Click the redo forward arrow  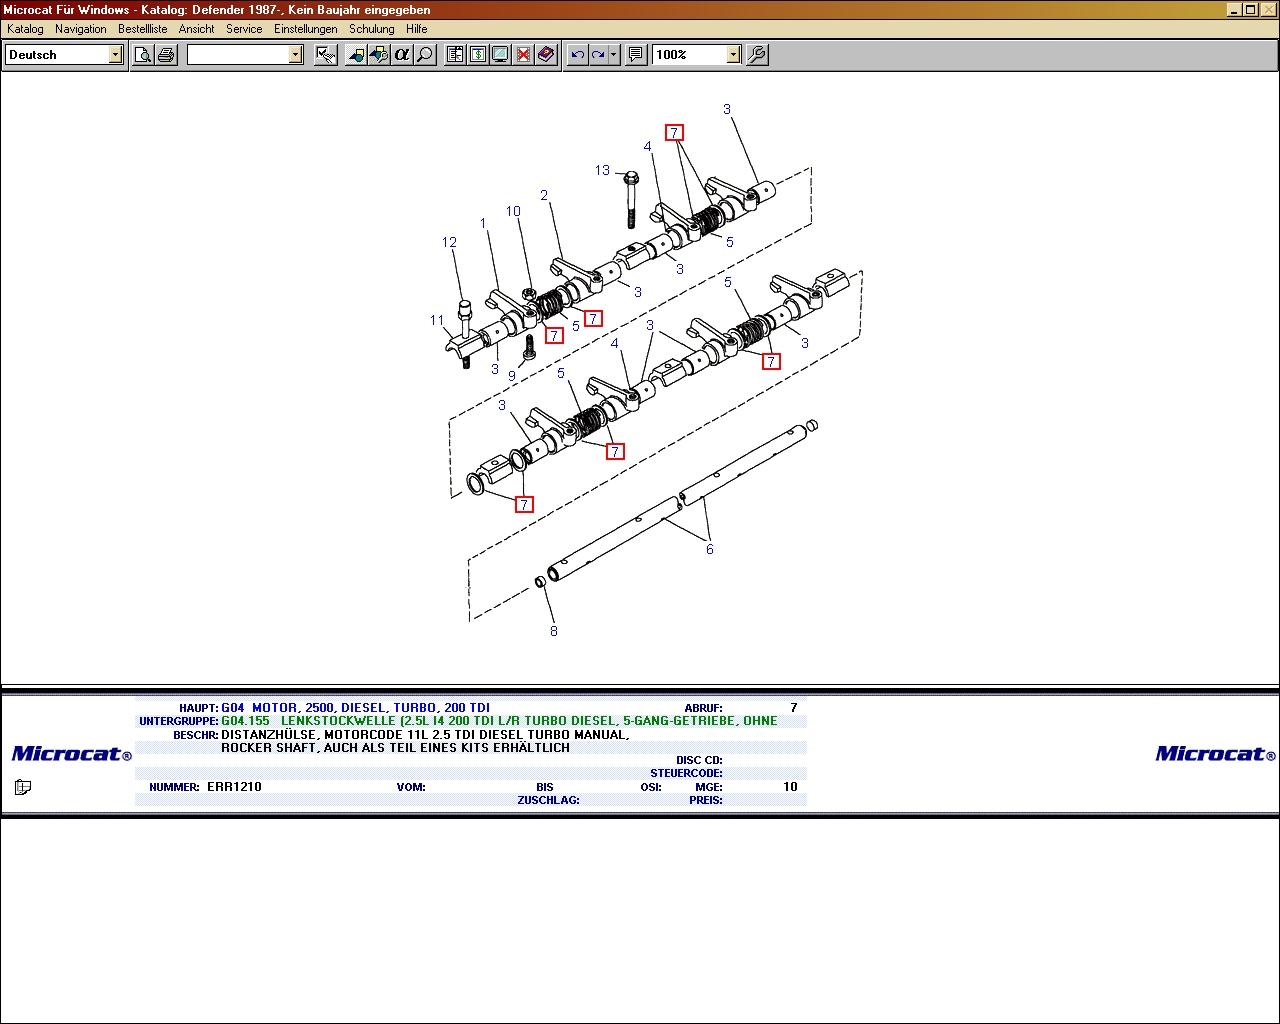click(598, 54)
